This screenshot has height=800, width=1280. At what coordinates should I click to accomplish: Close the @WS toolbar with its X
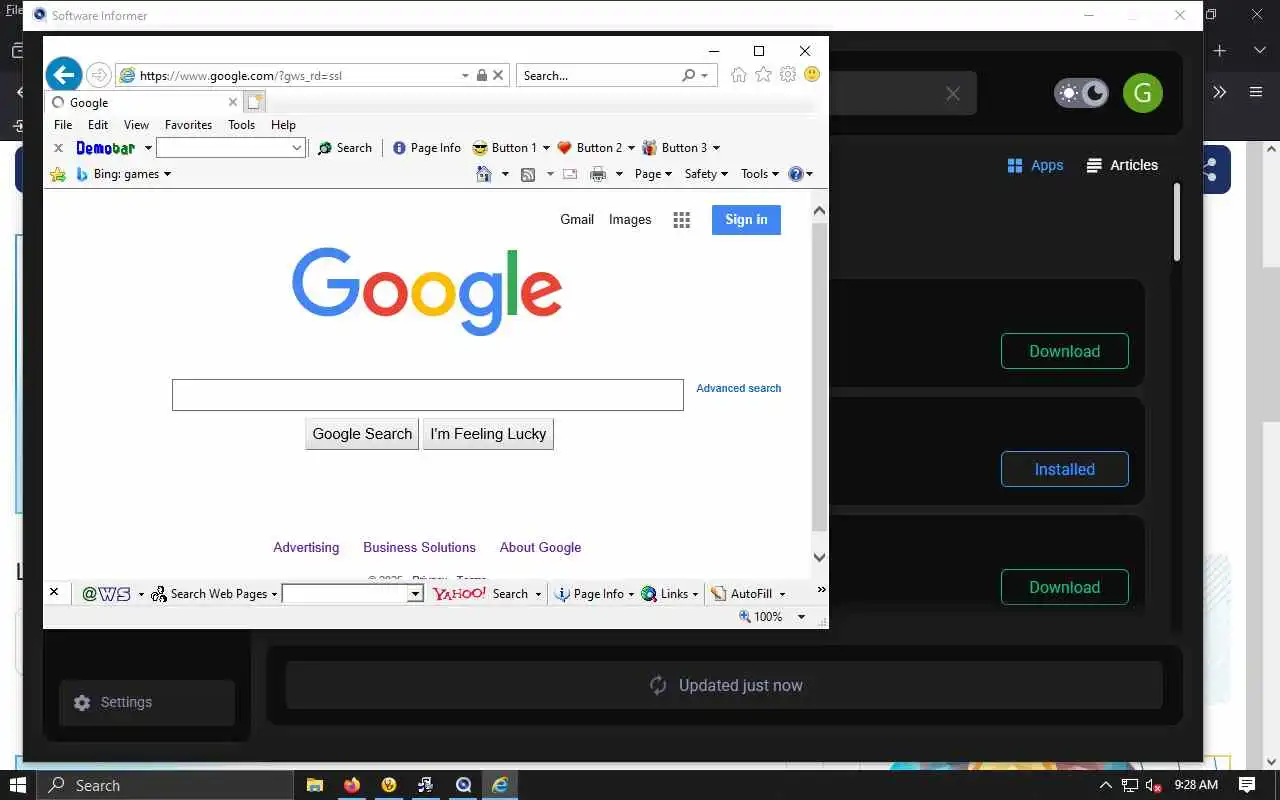point(54,592)
